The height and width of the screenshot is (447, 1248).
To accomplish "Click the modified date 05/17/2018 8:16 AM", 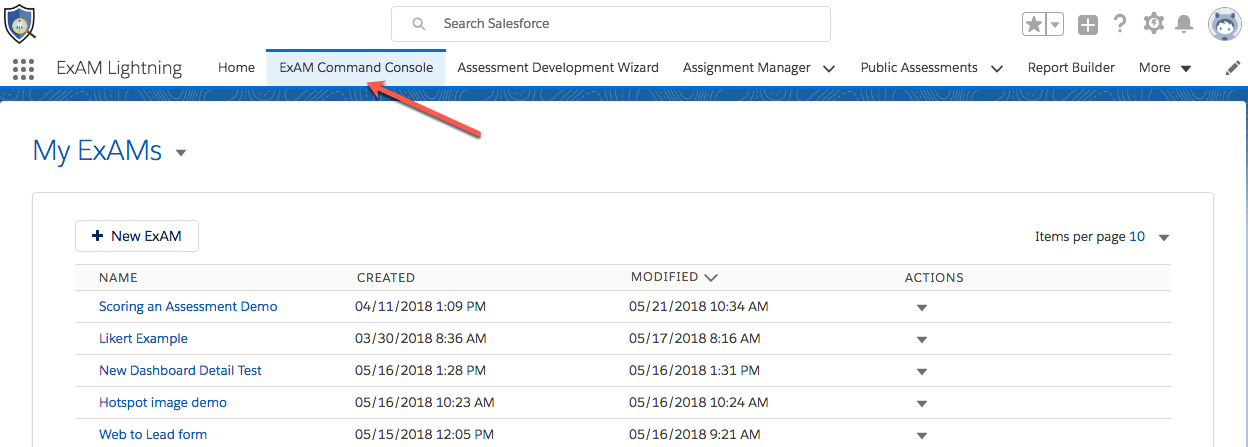I will tap(694, 338).
